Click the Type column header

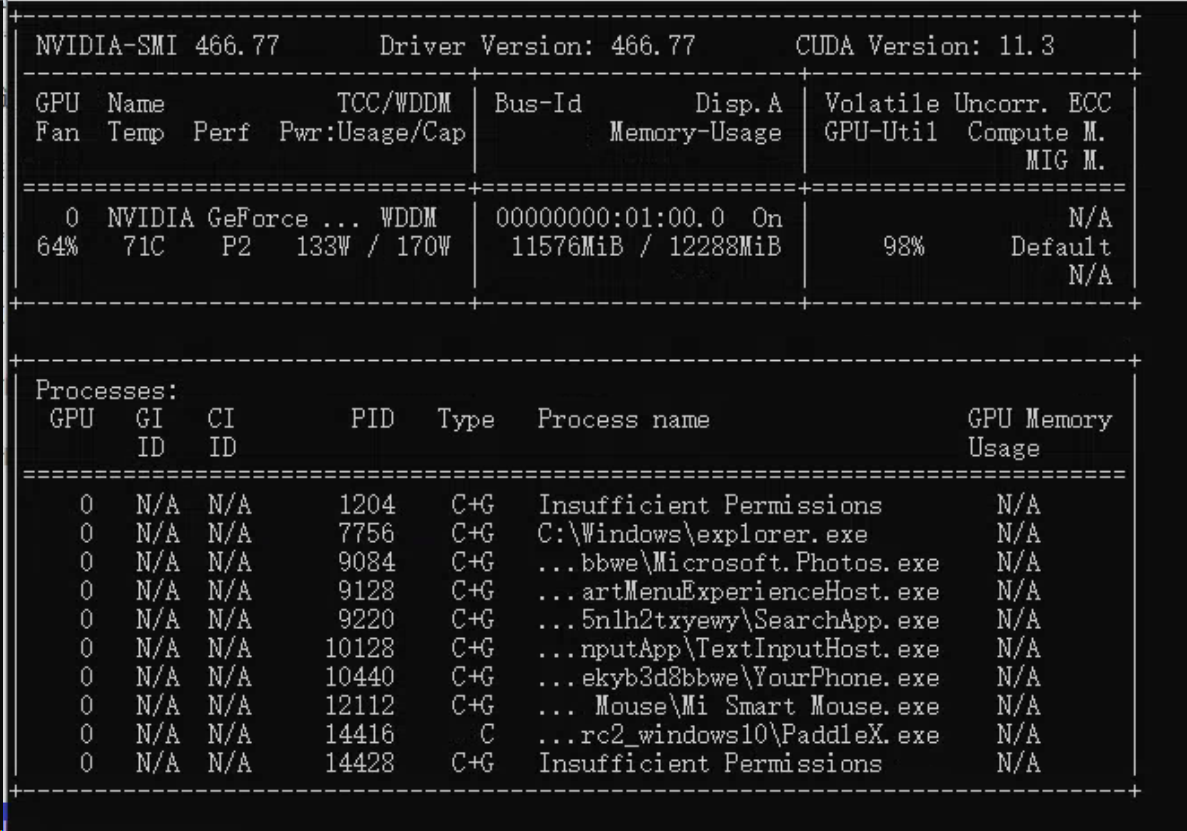tap(466, 419)
